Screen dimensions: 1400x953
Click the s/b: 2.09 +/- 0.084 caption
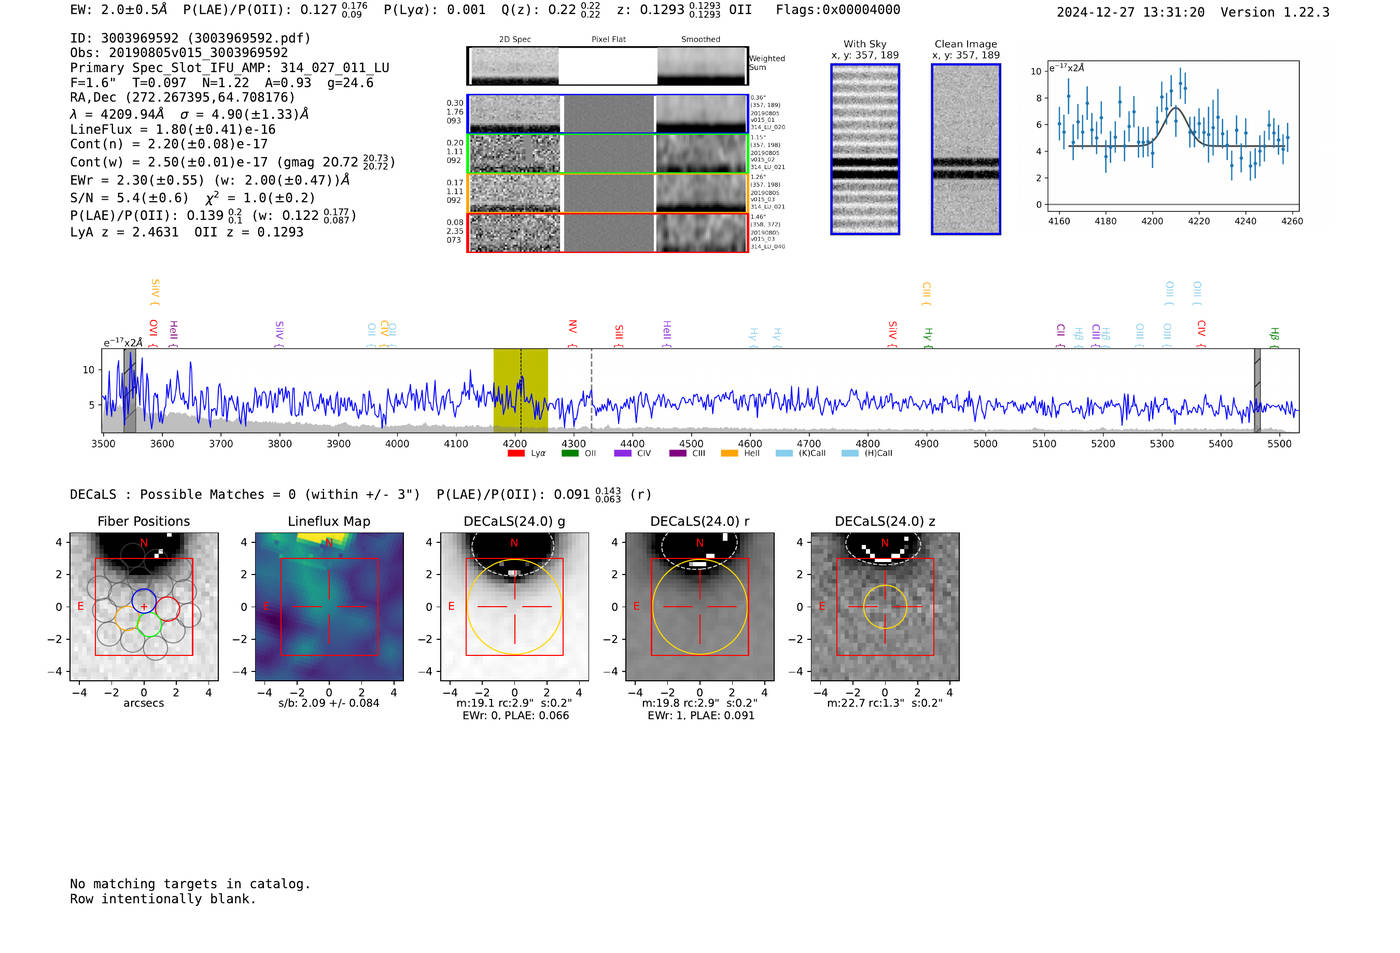point(329,703)
